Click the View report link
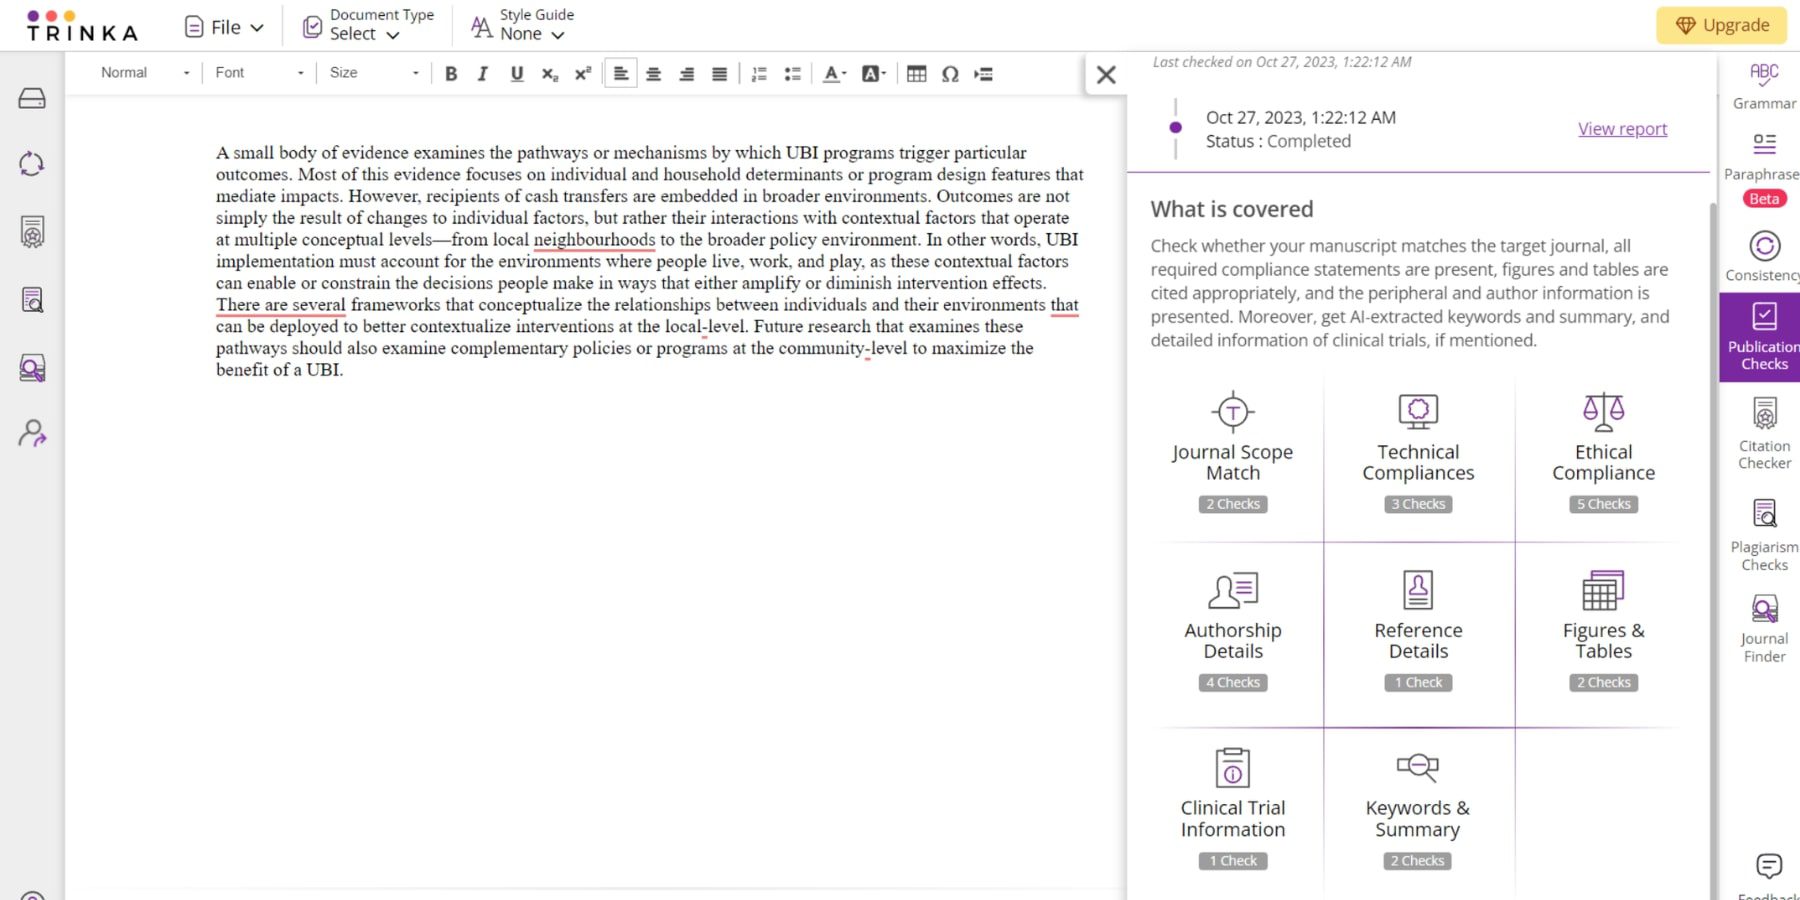 pyautogui.click(x=1622, y=128)
